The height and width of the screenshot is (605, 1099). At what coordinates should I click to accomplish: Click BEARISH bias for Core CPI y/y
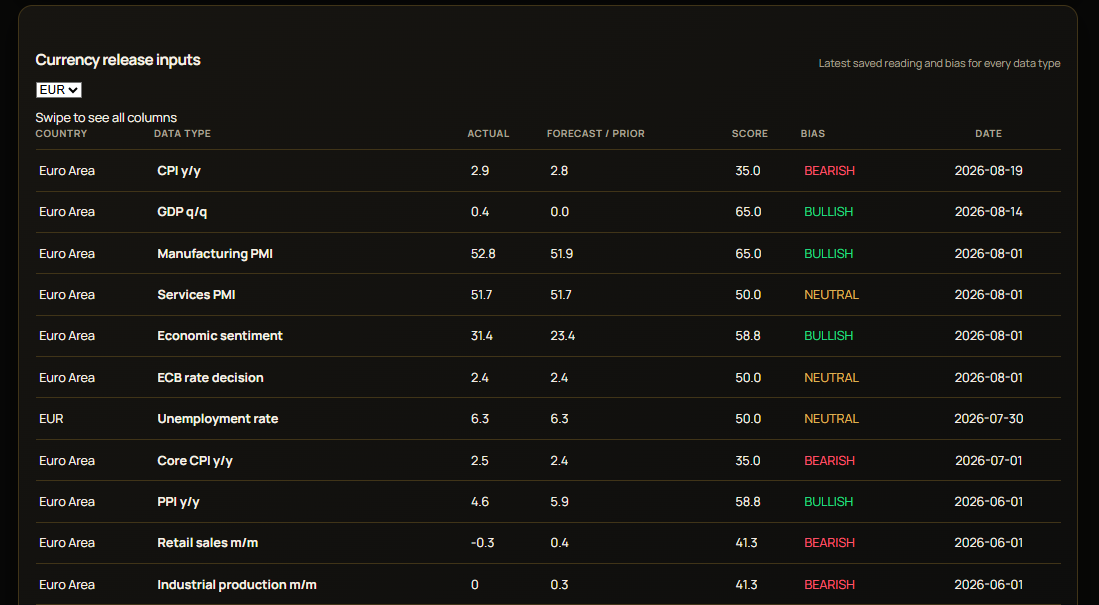(829, 461)
